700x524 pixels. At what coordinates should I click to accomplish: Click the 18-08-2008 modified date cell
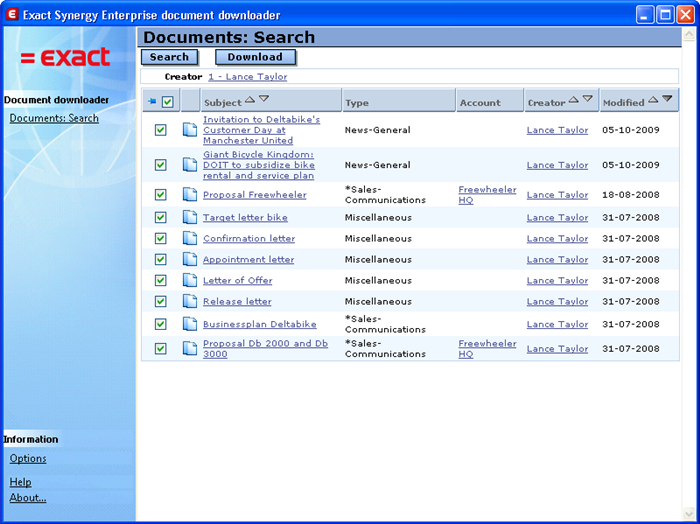pyautogui.click(x=630, y=195)
